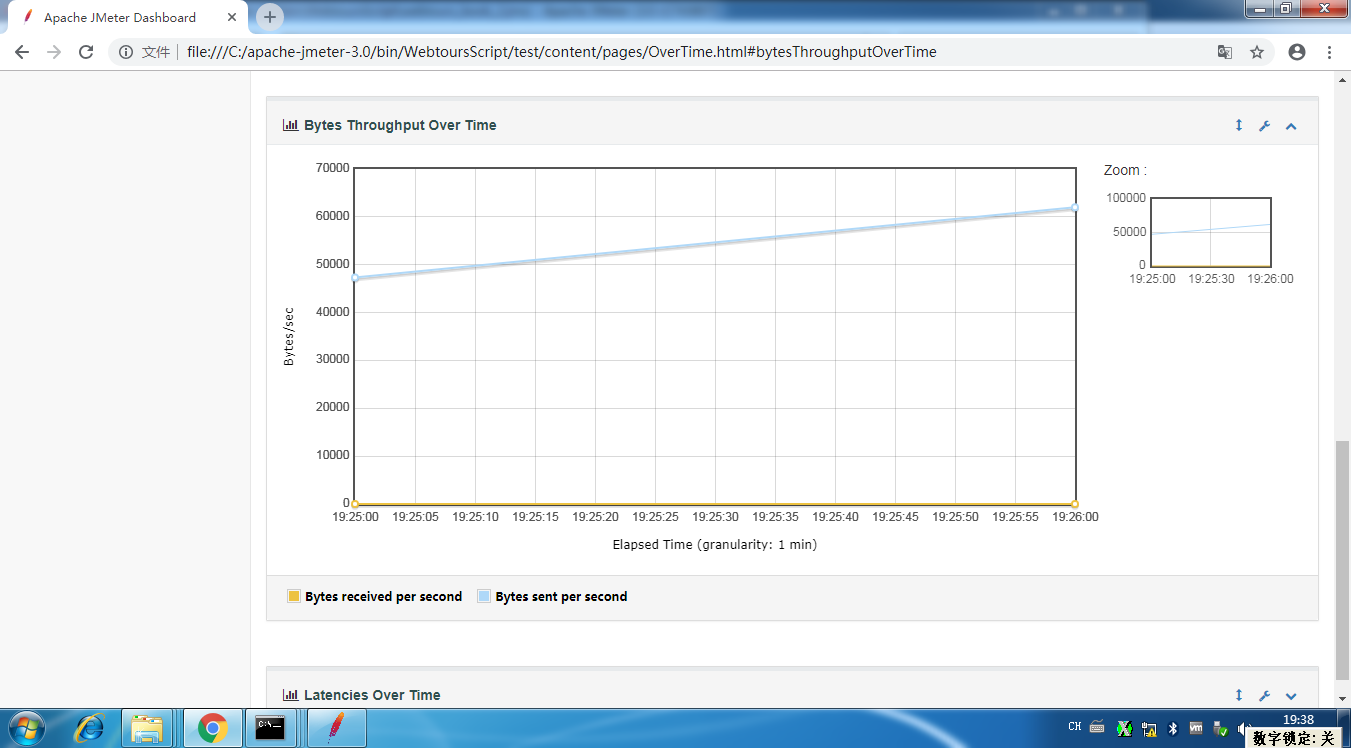
Task: Go back to the previous page
Action: point(22,52)
